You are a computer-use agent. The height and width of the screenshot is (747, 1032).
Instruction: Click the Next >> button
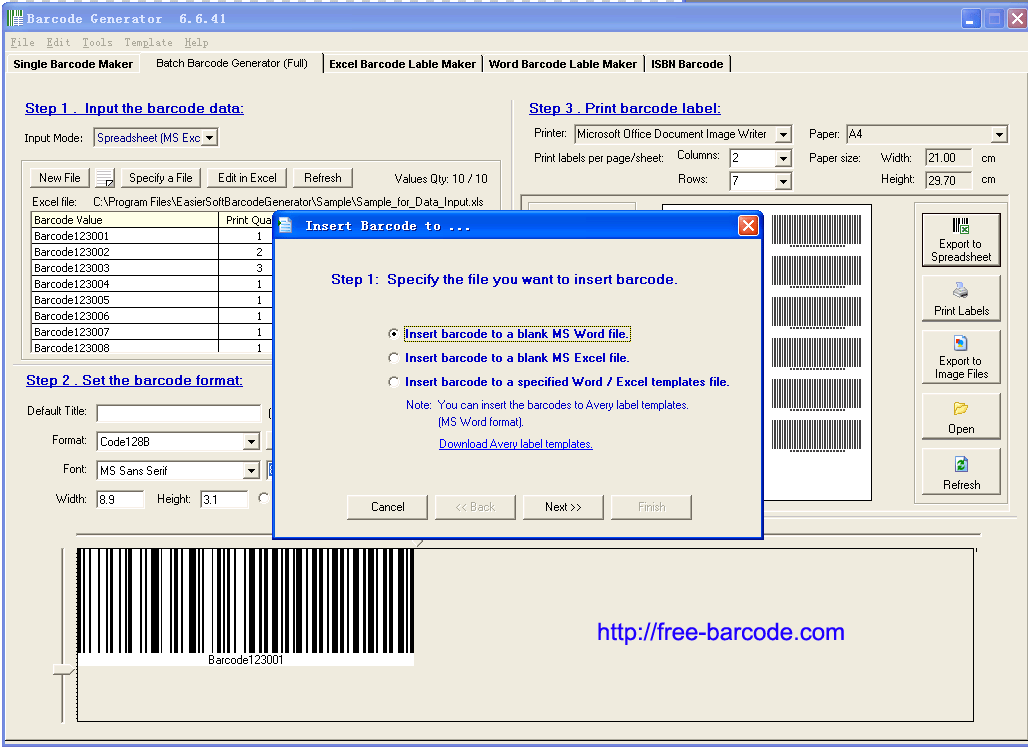pyautogui.click(x=563, y=507)
